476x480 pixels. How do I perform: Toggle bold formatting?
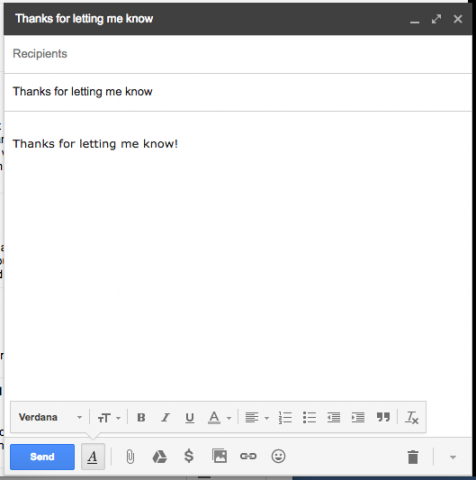coord(141,417)
